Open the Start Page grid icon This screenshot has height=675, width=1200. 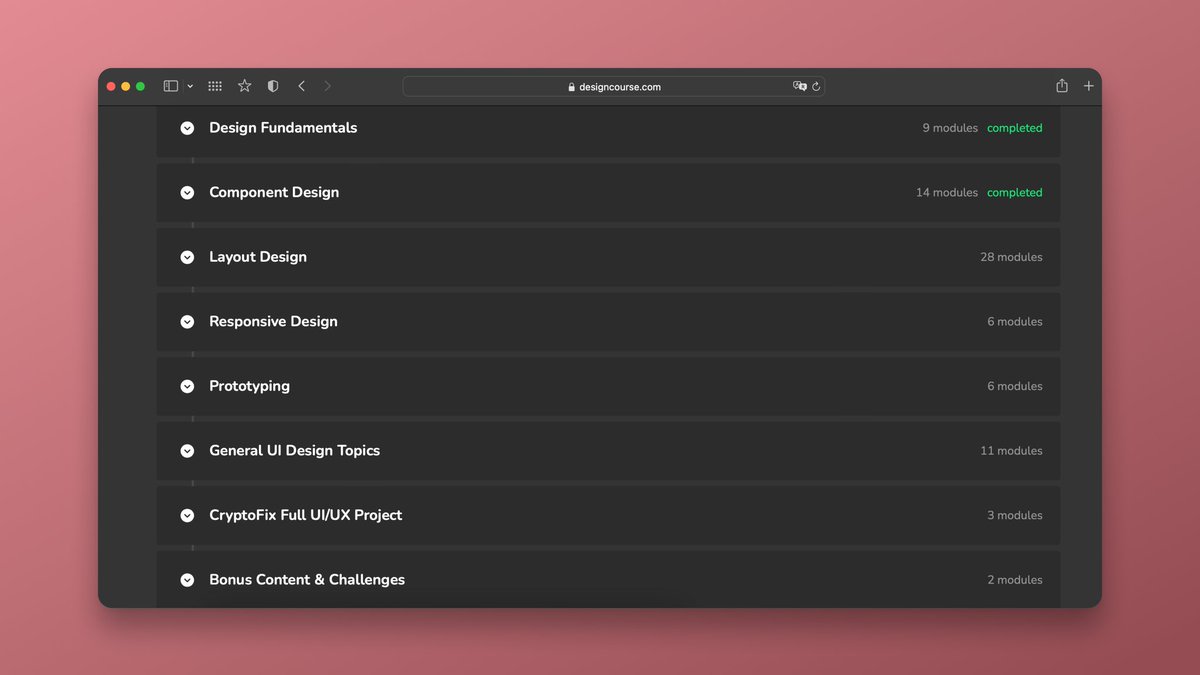(215, 86)
